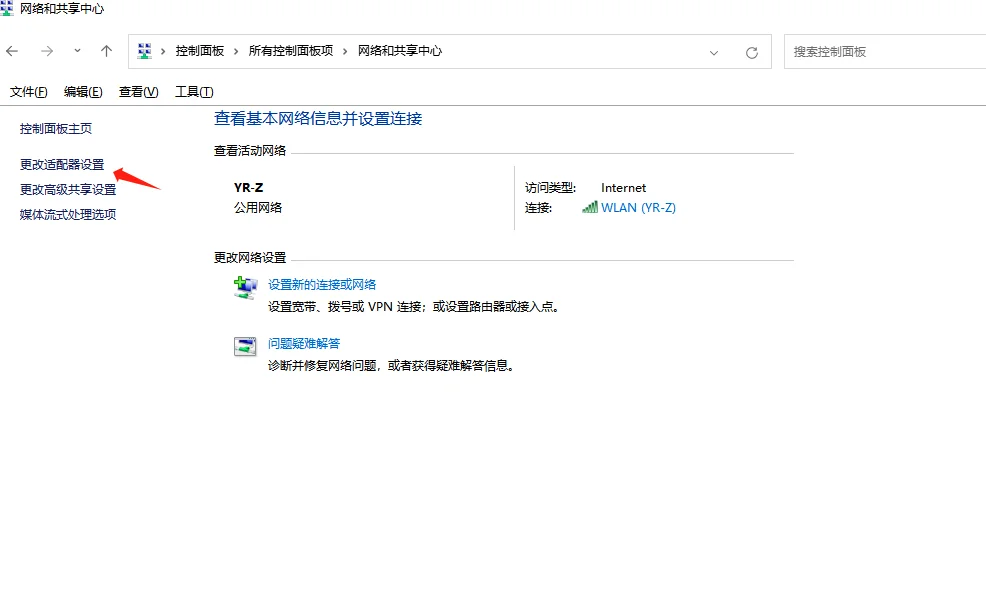Open the 控制面板 breadcrumb

199,51
